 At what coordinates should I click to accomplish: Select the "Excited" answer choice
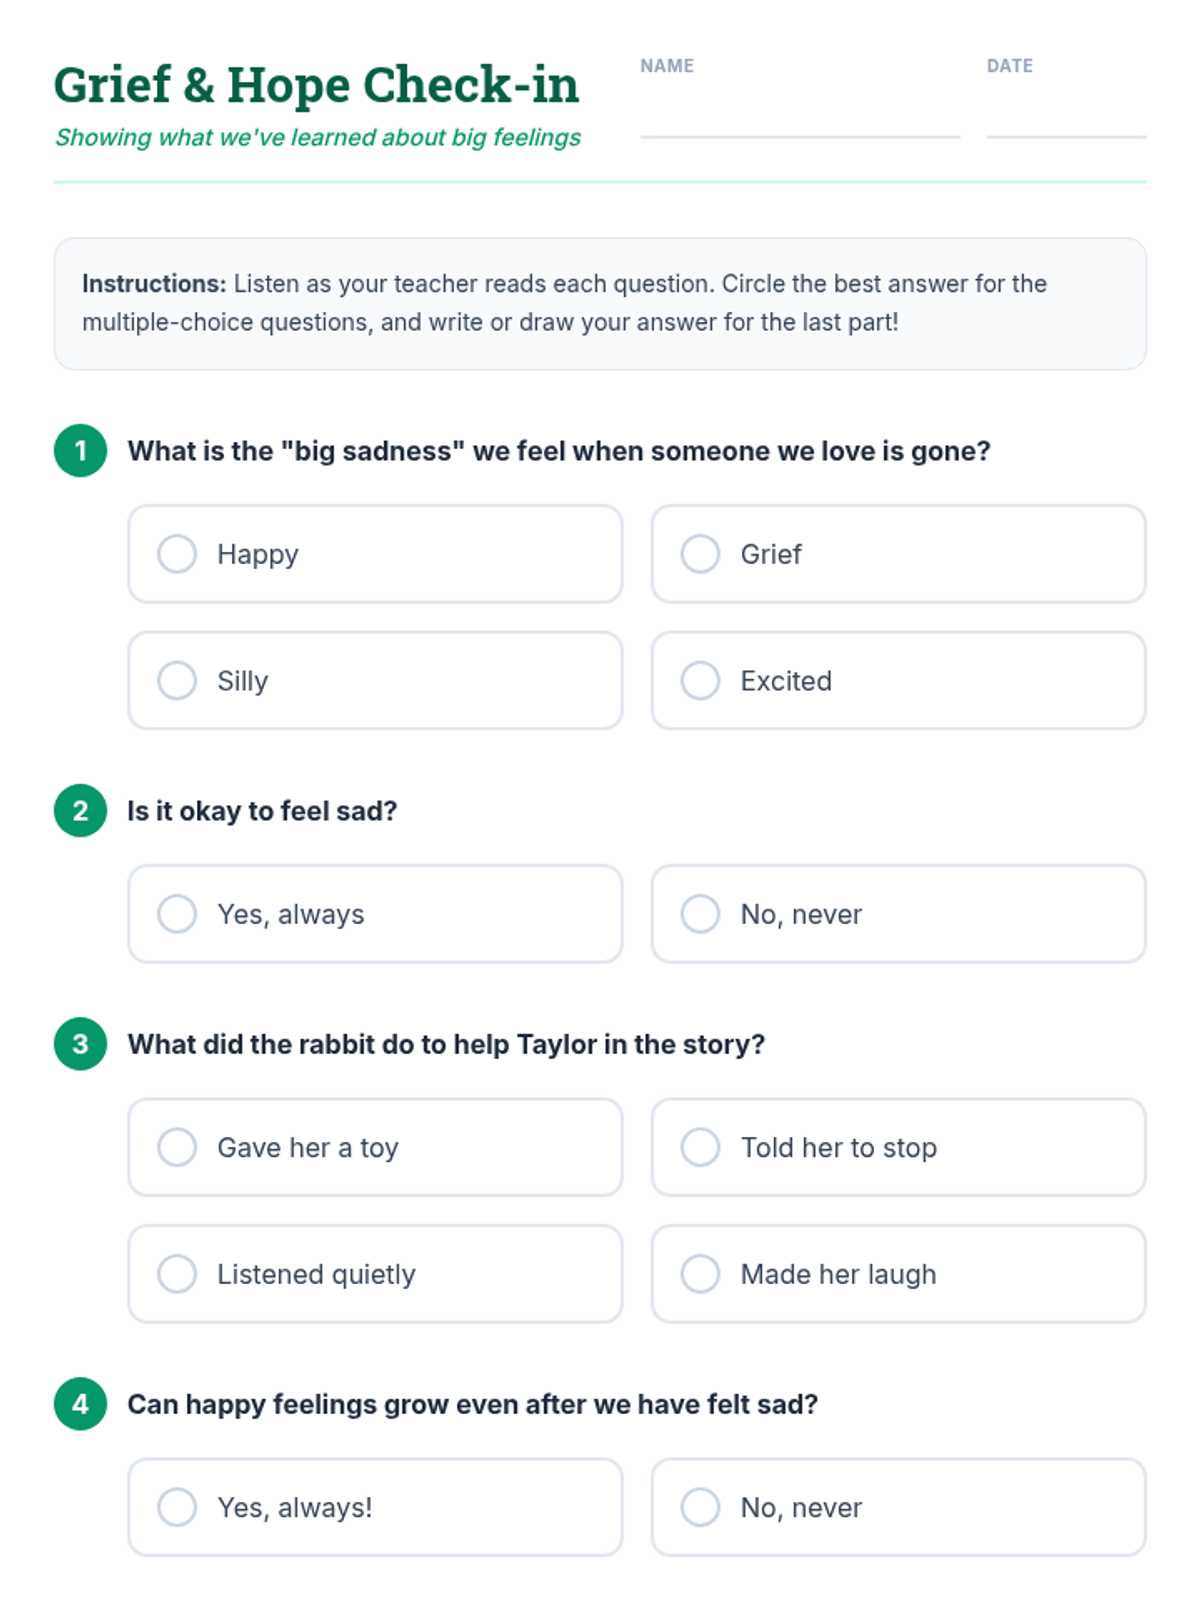point(701,681)
